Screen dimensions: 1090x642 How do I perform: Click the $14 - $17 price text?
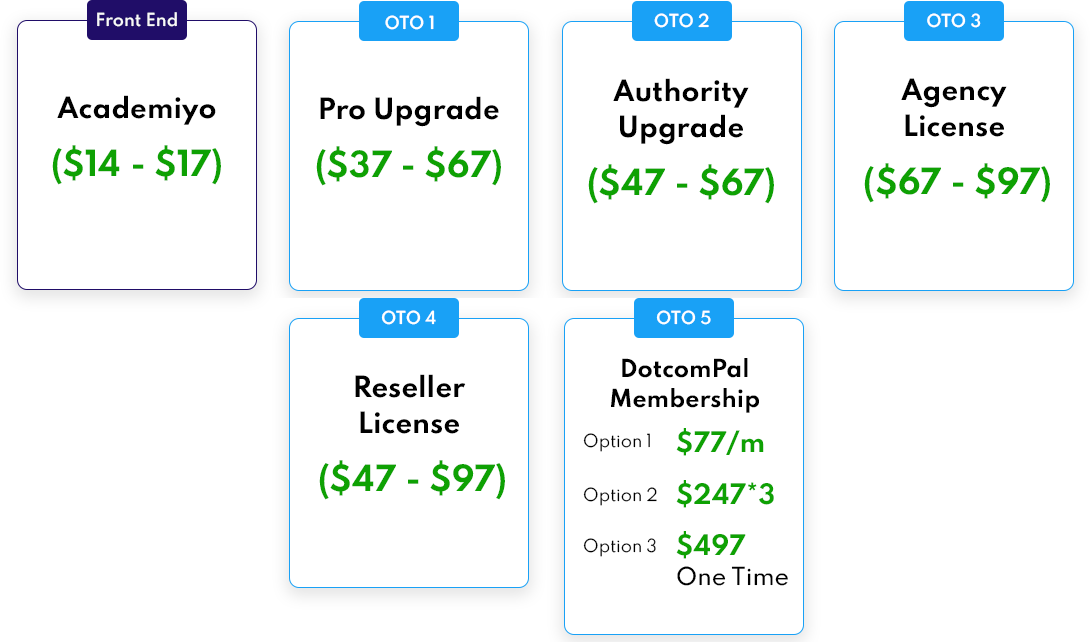(x=137, y=165)
